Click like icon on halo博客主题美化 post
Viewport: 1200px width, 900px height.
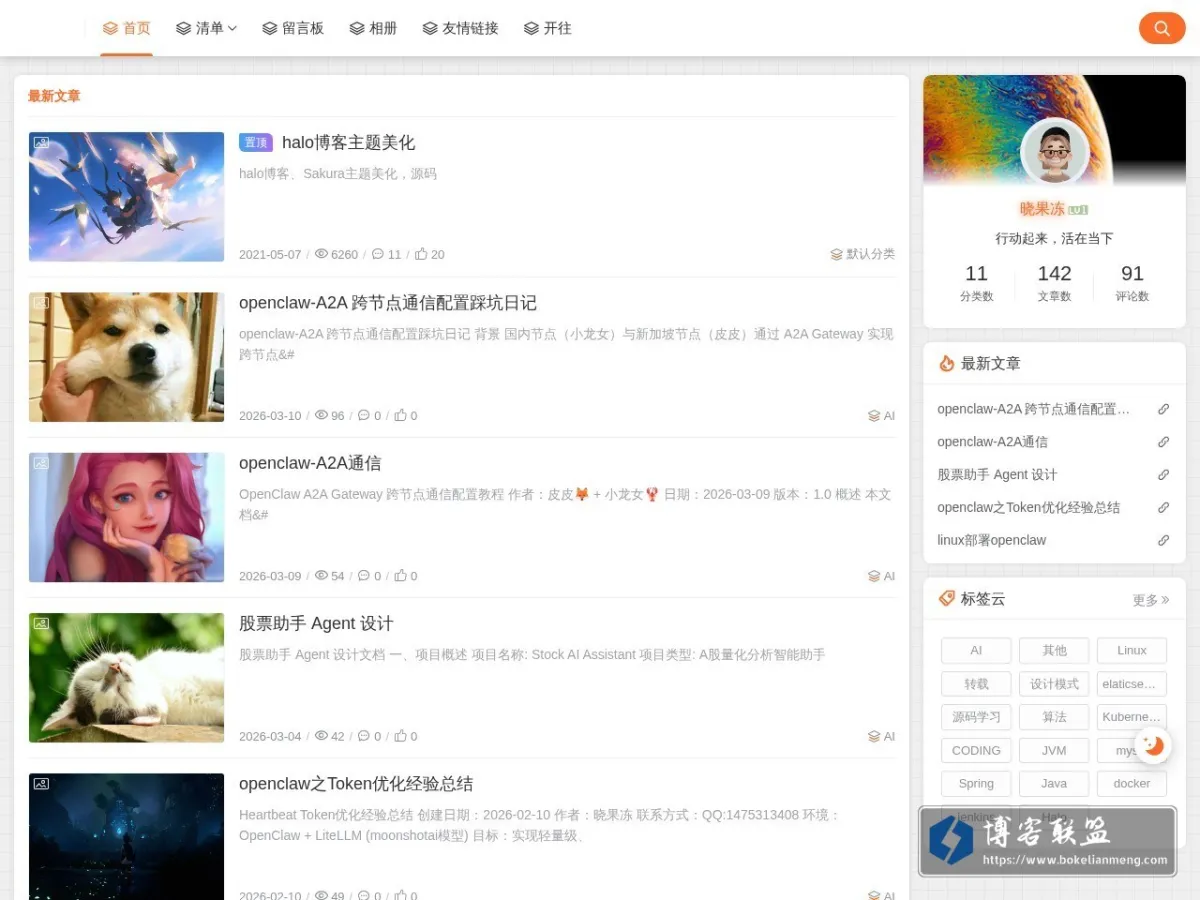421,254
